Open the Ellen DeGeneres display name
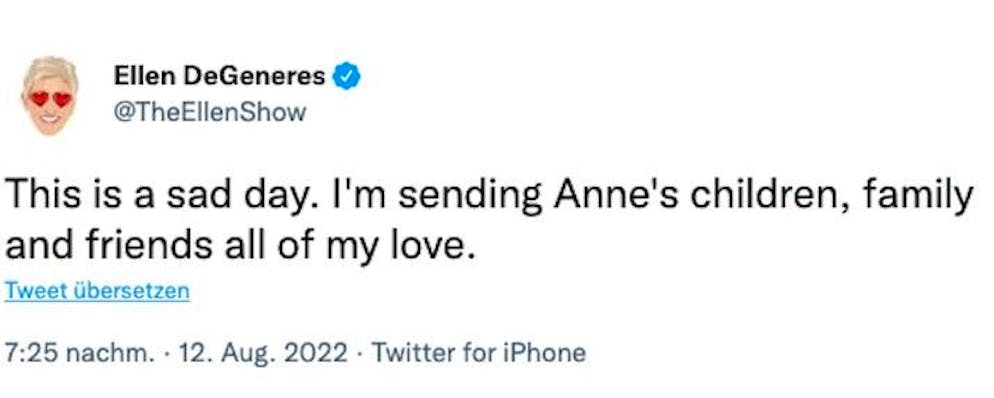Screen dimensions: 994x398 219,77
